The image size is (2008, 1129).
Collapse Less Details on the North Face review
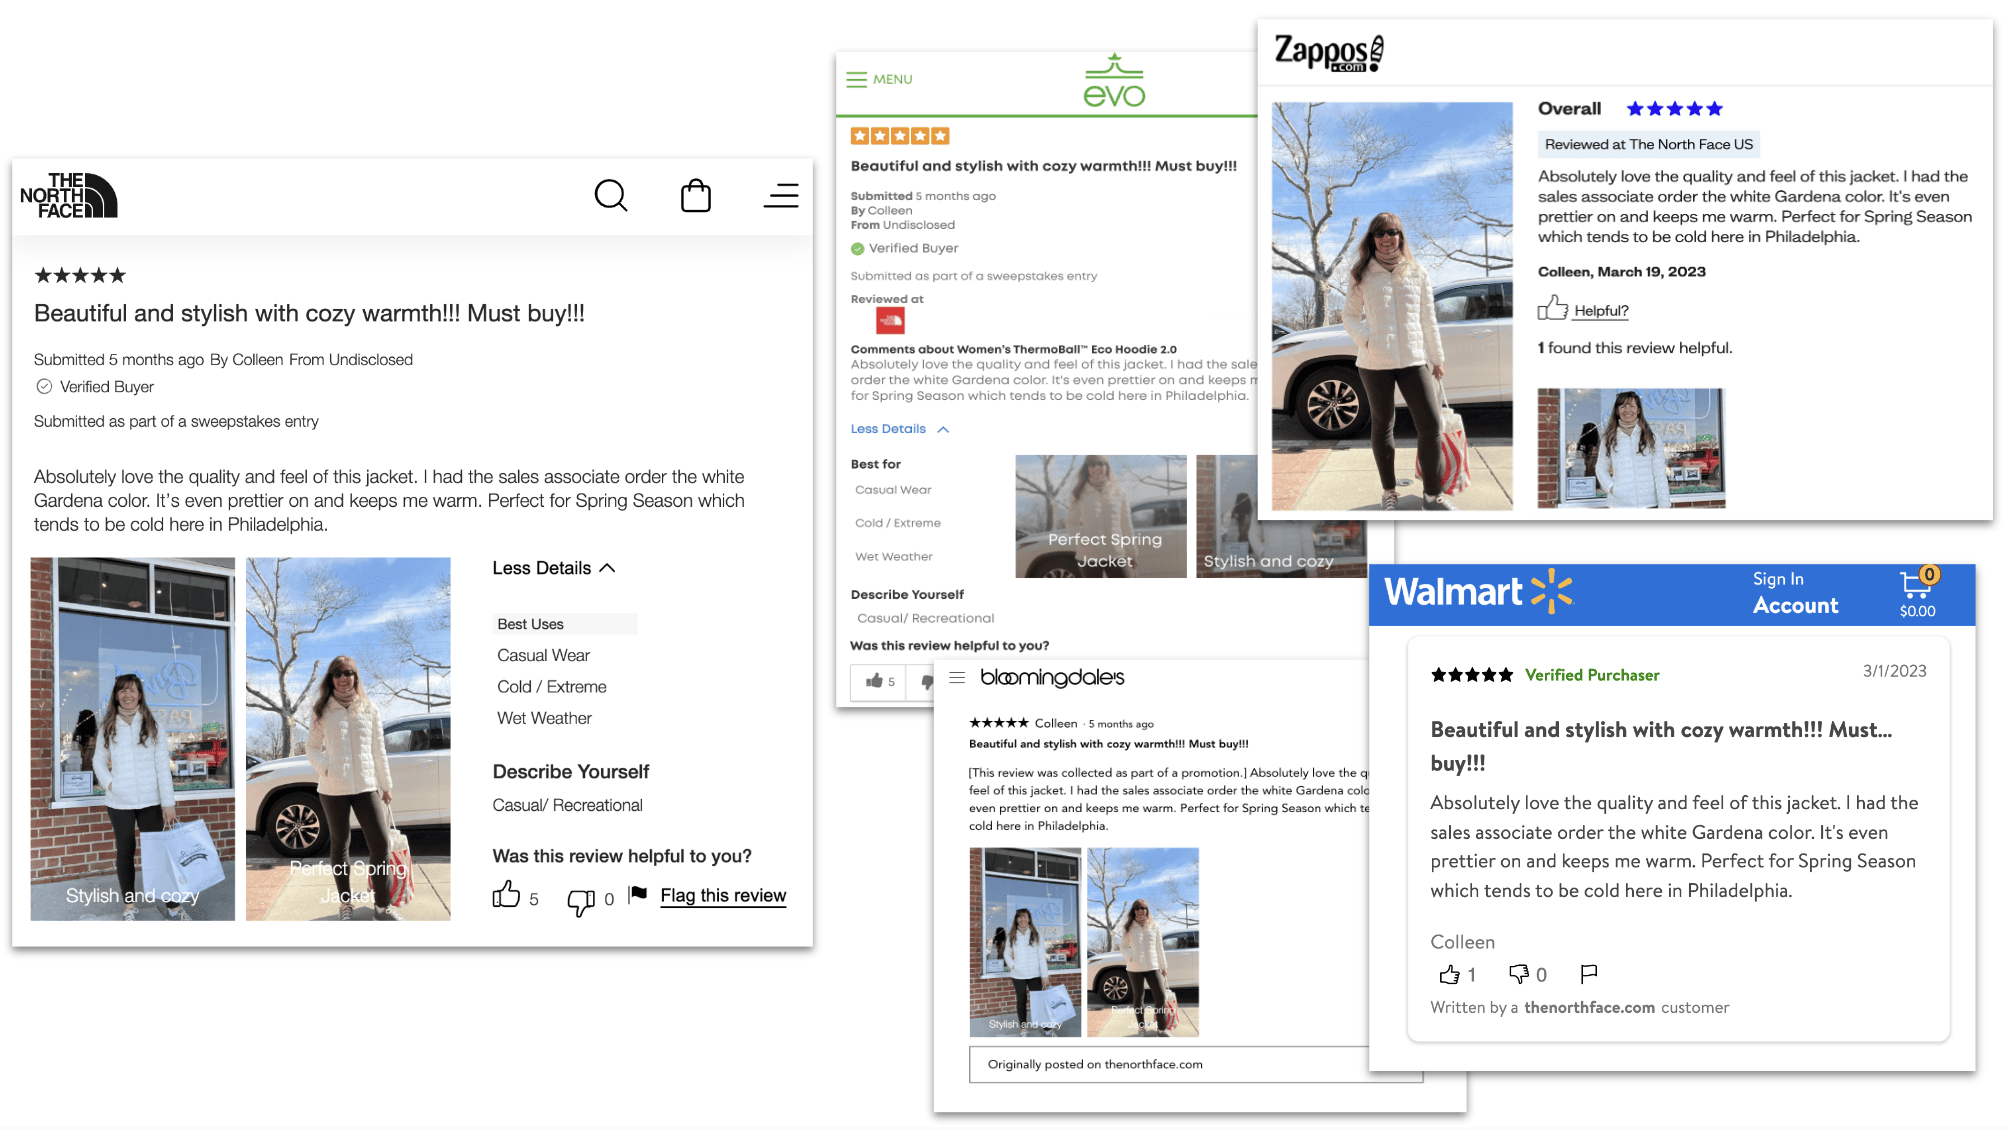[553, 567]
